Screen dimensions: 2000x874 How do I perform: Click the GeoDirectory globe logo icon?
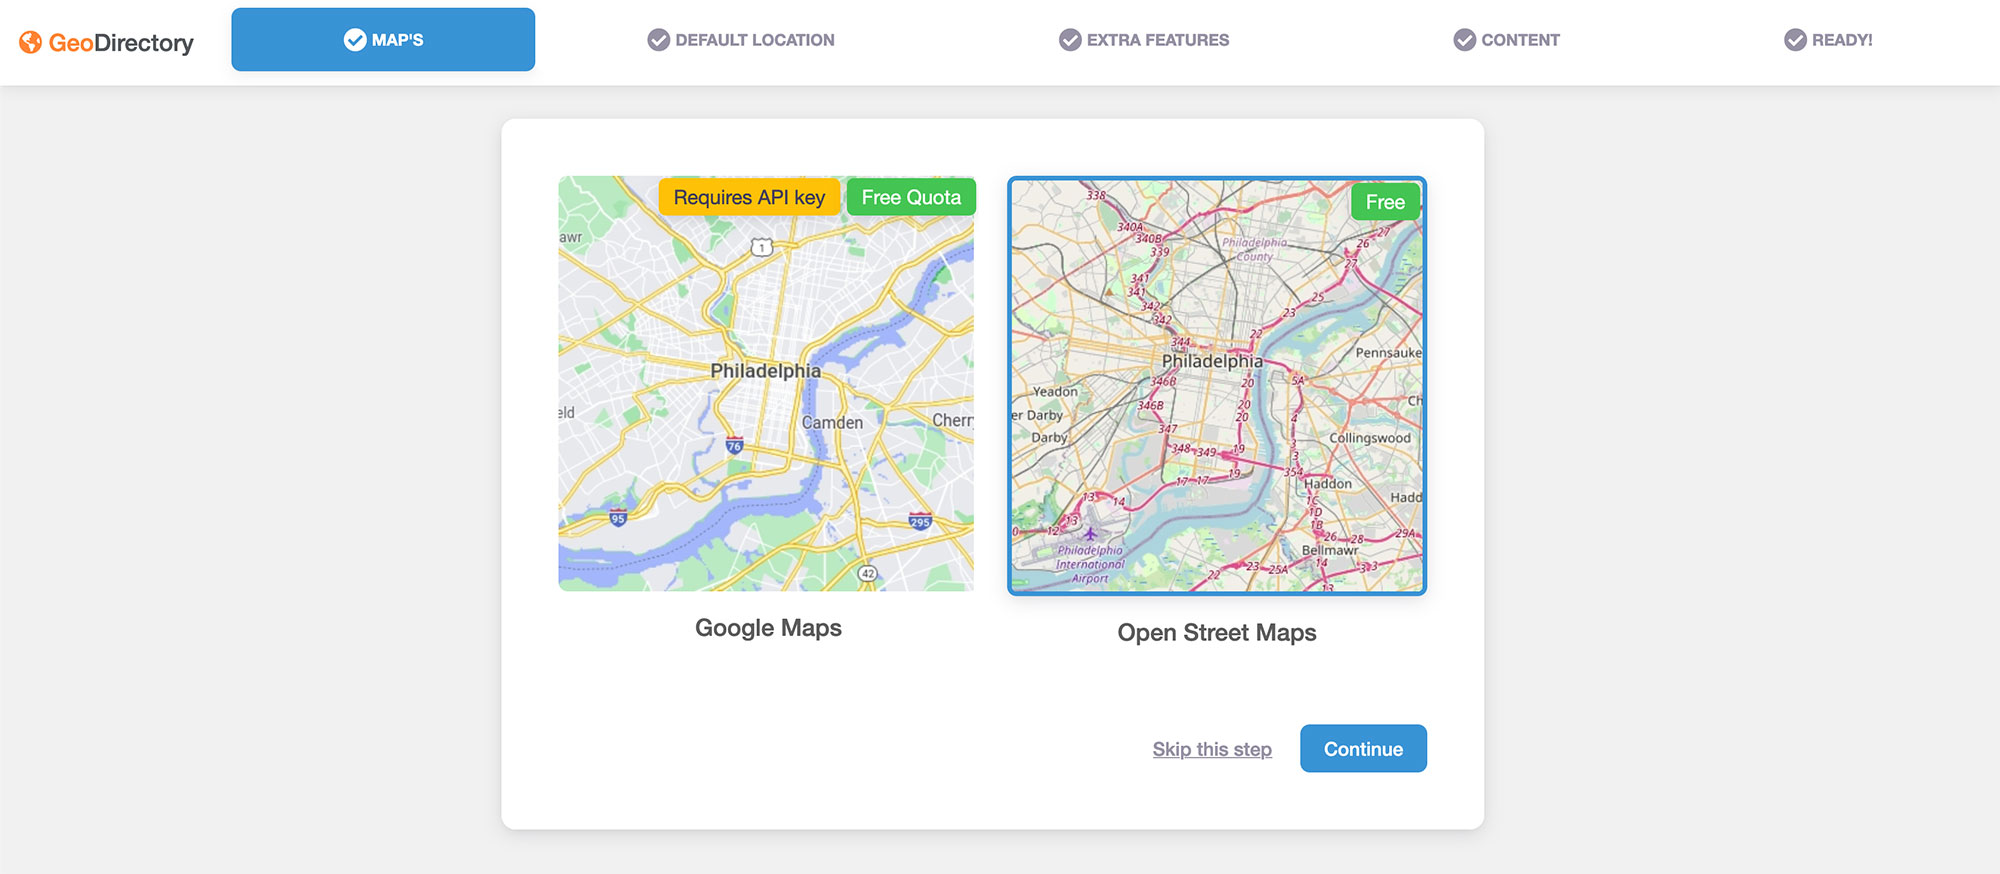31,42
